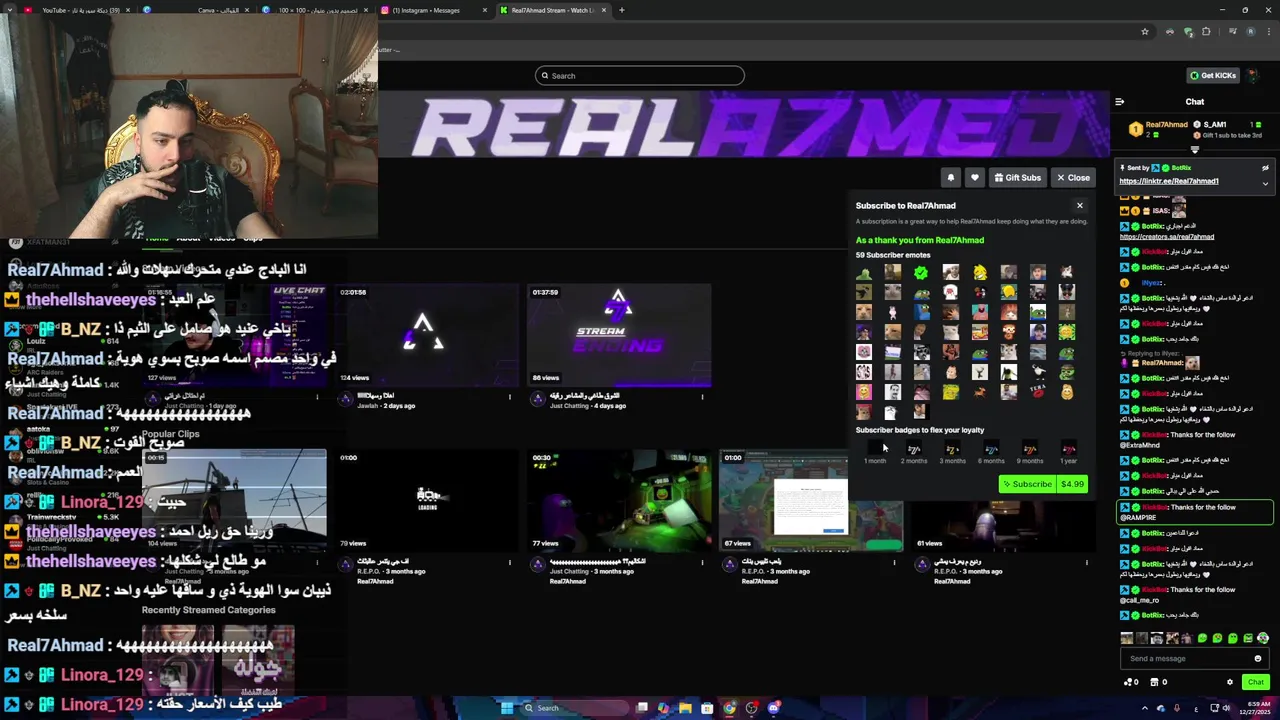
Task: Open a new browser tab with plus
Action: [622, 10]
